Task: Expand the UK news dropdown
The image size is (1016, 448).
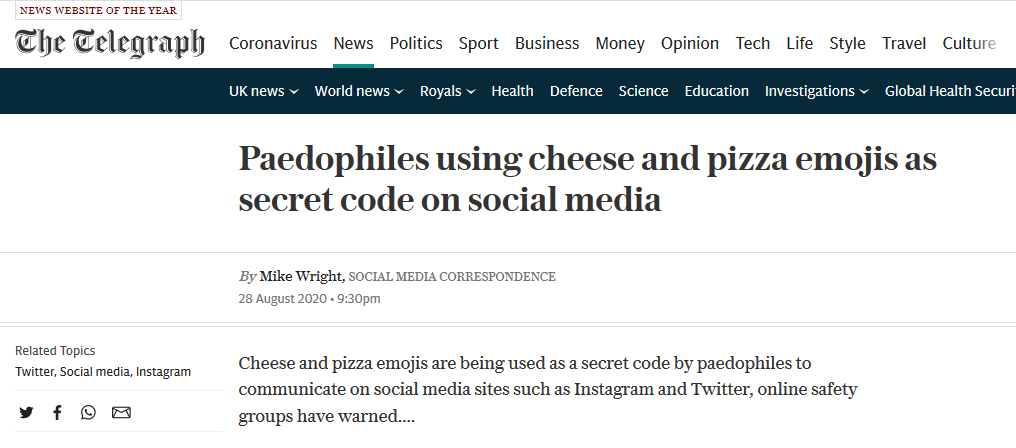Action: pos(264,91)
